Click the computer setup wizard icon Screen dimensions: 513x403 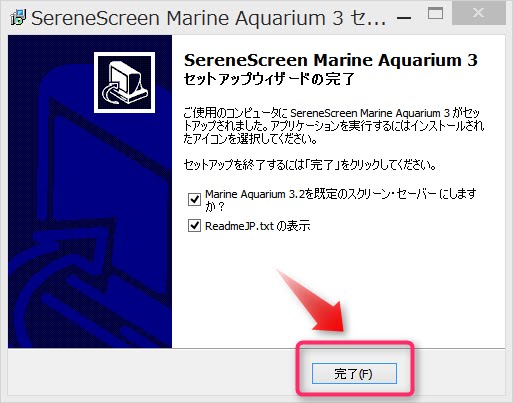(124, 82)
